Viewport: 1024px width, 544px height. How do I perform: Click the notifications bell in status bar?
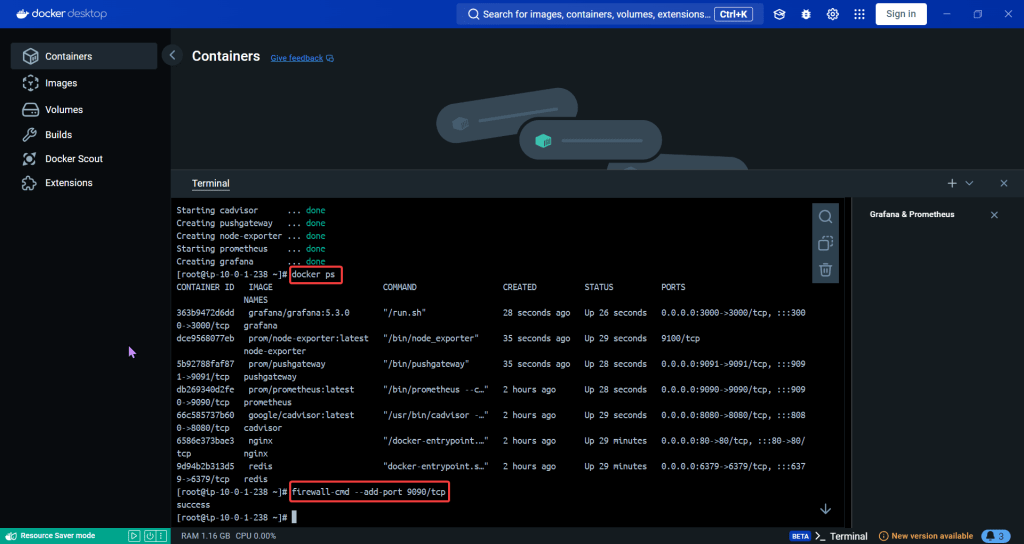coord(994,536)
